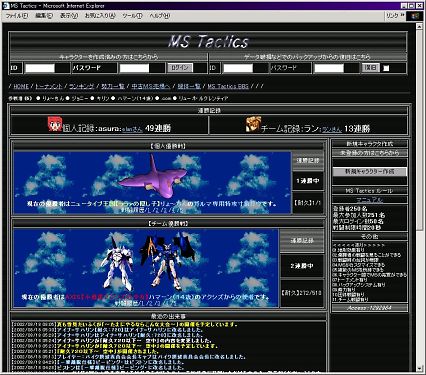Toggle the checkbox beside the restore button
Viewport: 426px width, 375px height.
pyautogui.click(x=386, y=68)
